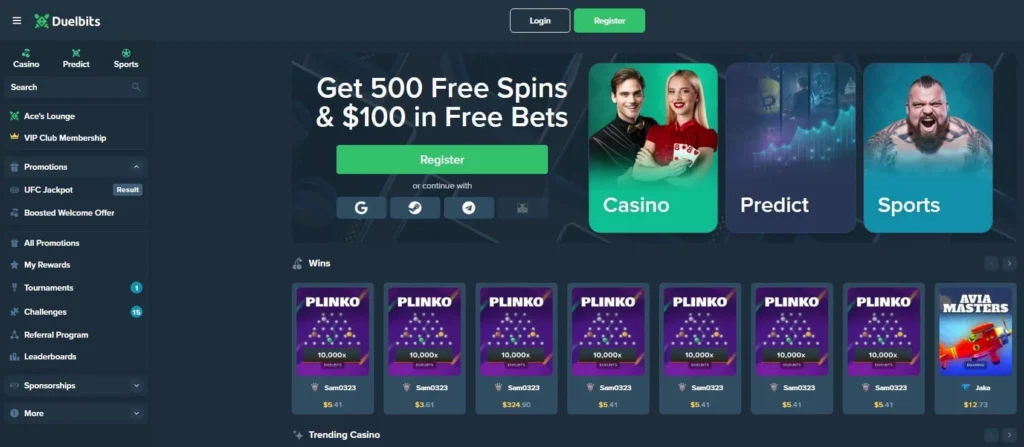The width and height of the screenshot is (1024, 447).
Task: Click the search magnifier icon
Action: (136, 87)
